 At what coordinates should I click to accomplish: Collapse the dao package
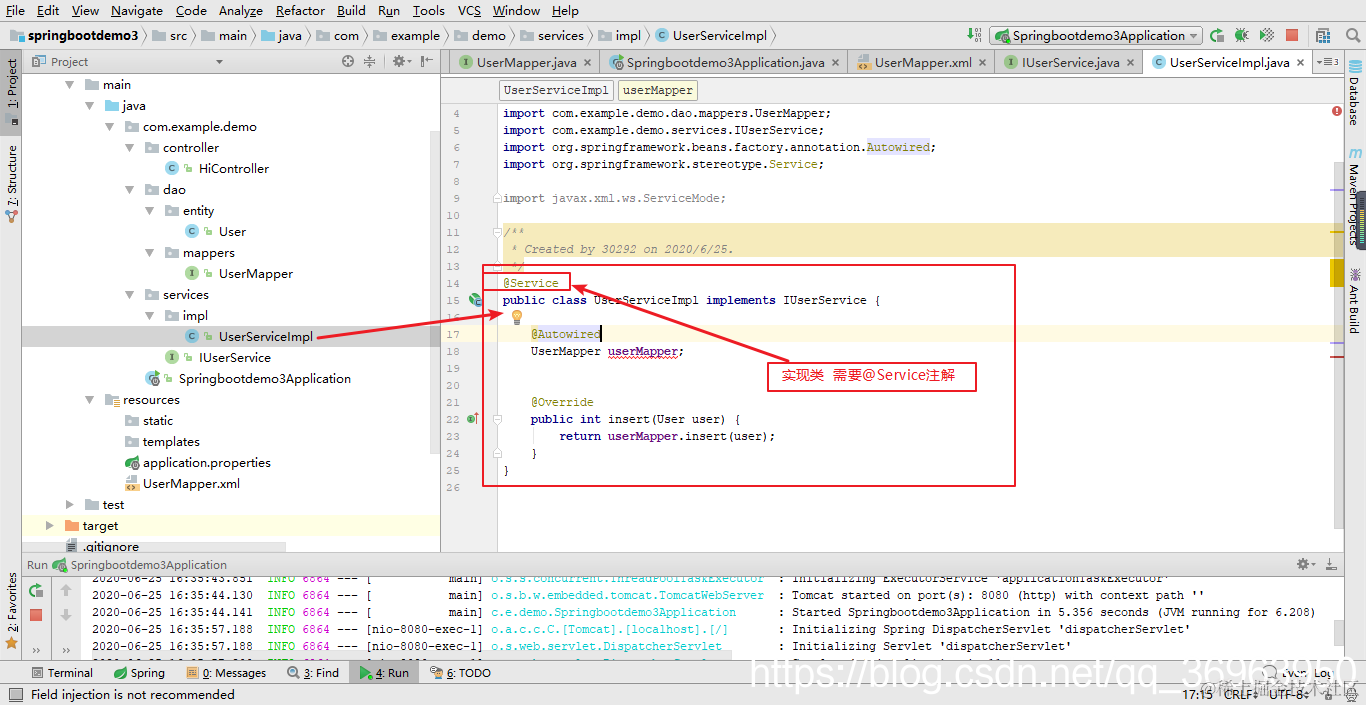(130, 190)
